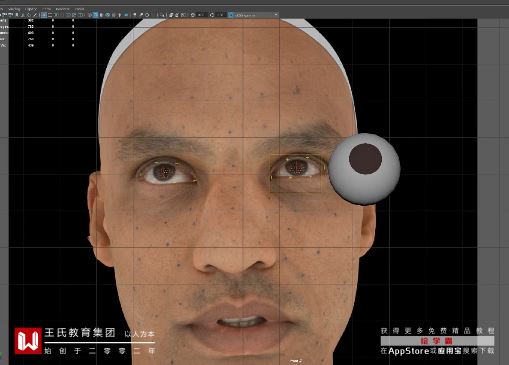509x365 pixels.
Task: Open the Renderer panel menu
Action: [x=62, y=9]
